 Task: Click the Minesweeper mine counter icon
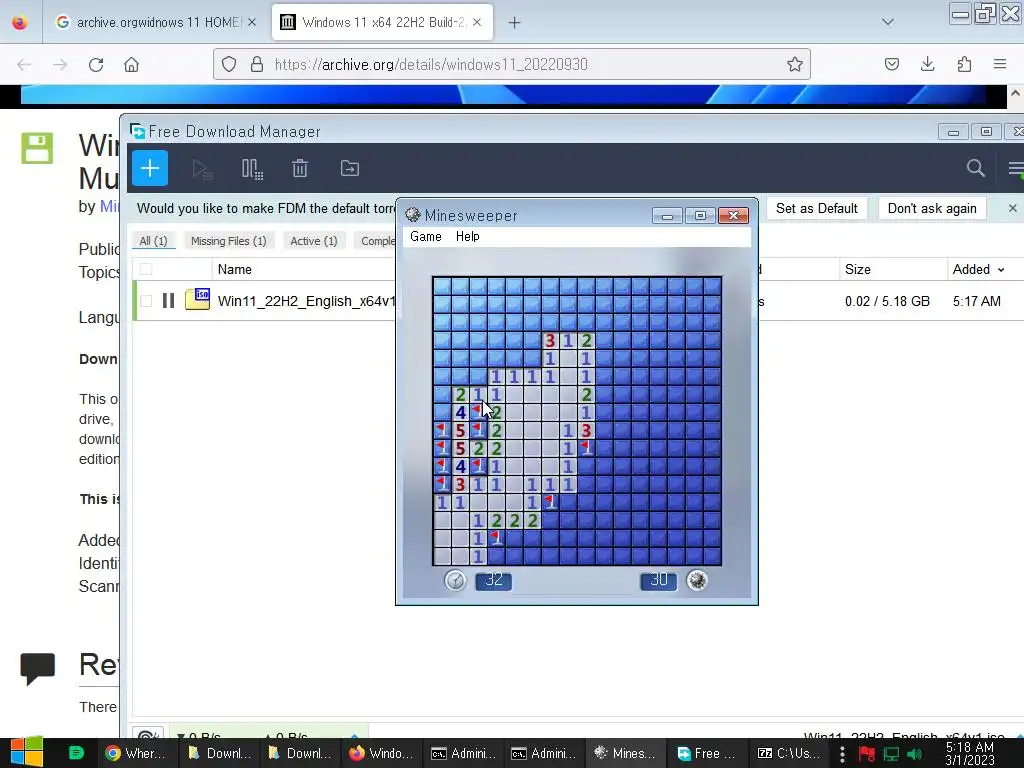(x=697, y=580)
